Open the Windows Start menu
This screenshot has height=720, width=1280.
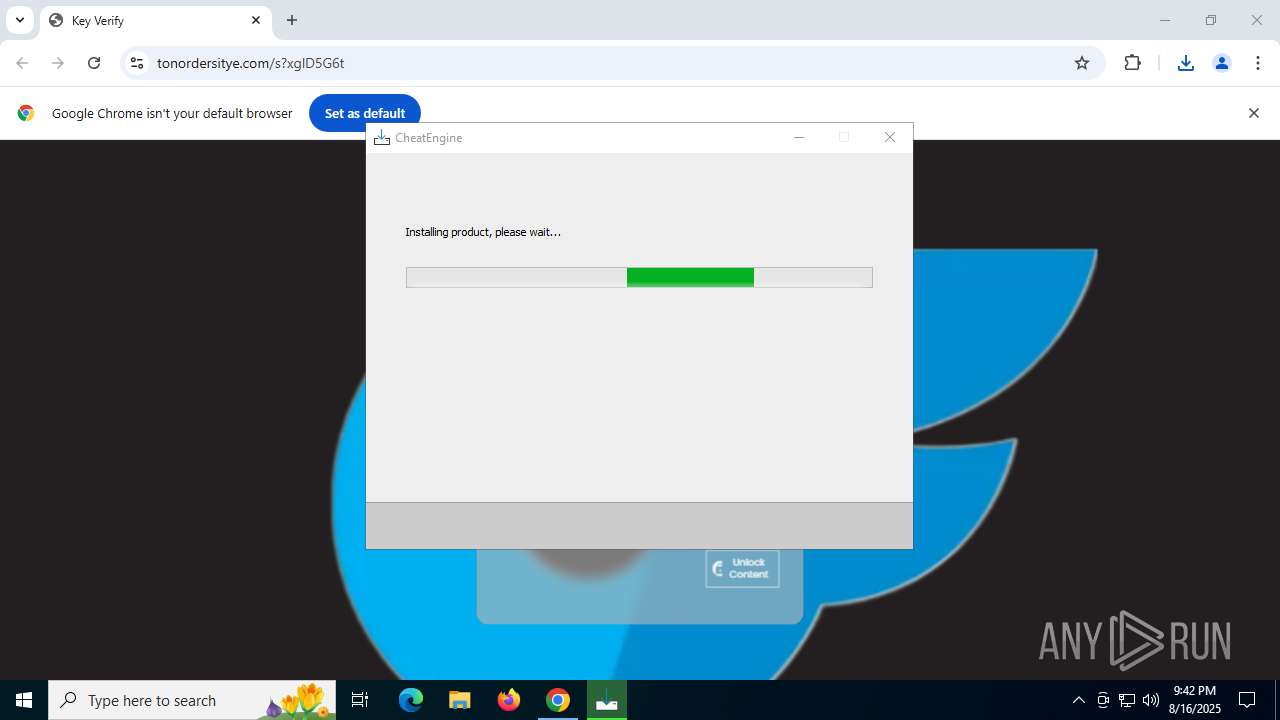pos(24,700)
